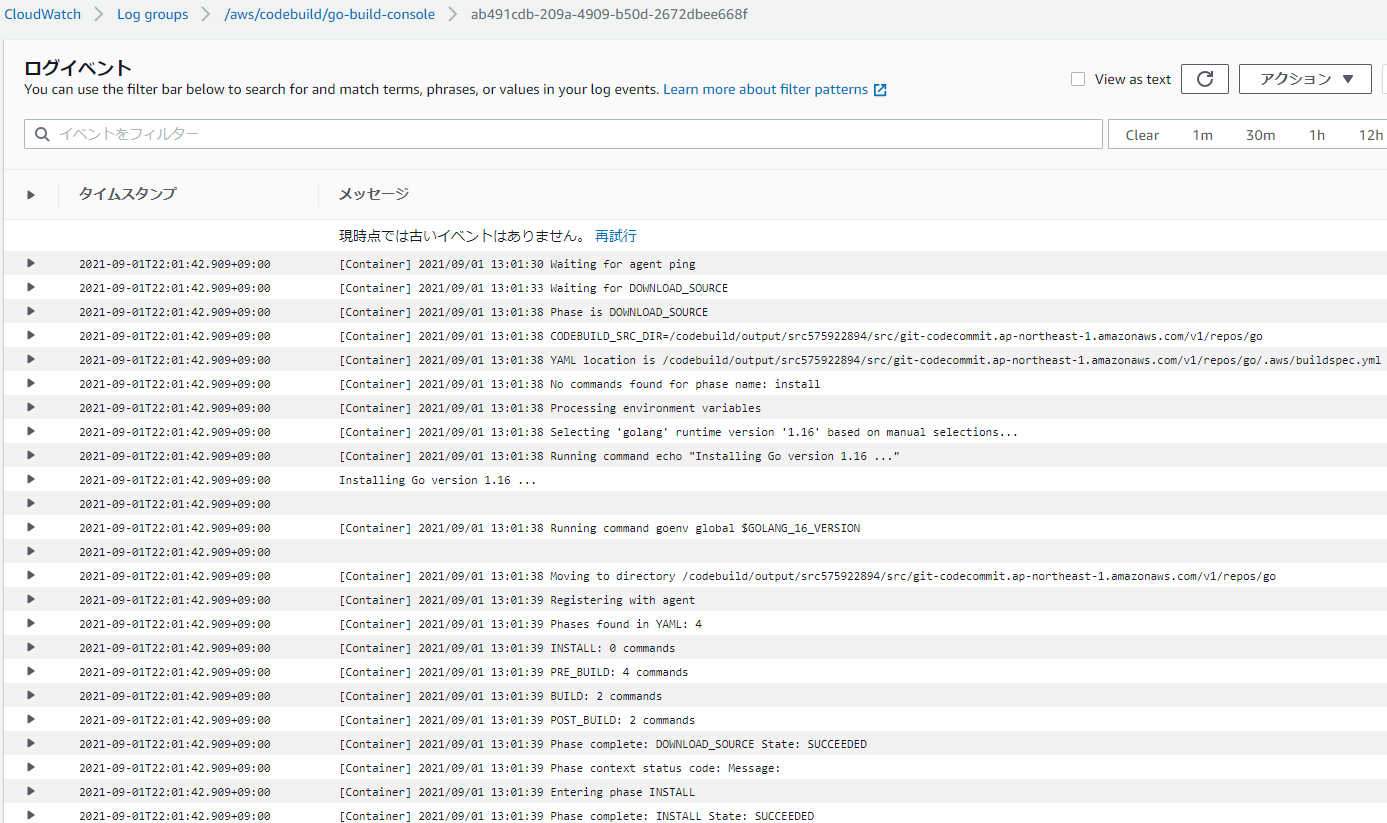
Task: Expand 'Phase complete: INSTALL State' row
Action: (x=31, y=815)
